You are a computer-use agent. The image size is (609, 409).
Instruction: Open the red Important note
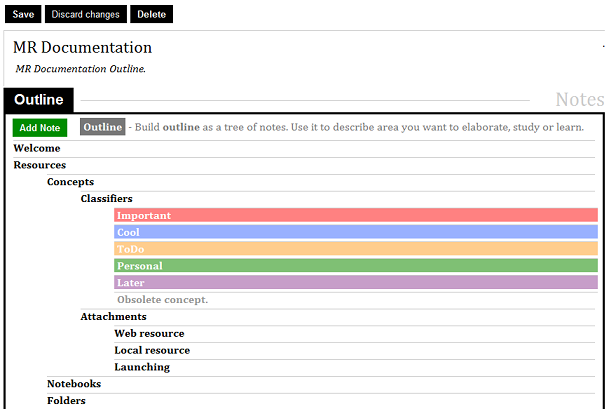356,215
